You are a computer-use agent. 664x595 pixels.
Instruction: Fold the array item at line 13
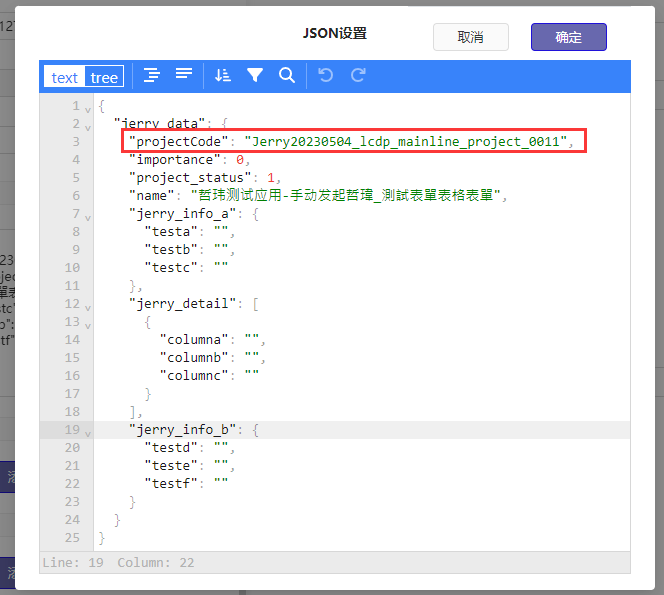pos(88,324)
